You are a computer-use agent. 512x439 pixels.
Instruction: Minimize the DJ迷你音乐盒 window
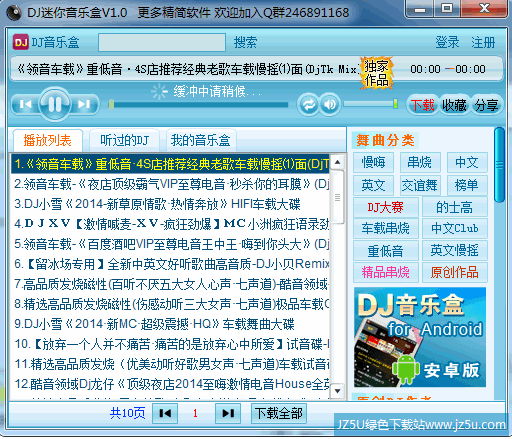click(x=420, y=9)
